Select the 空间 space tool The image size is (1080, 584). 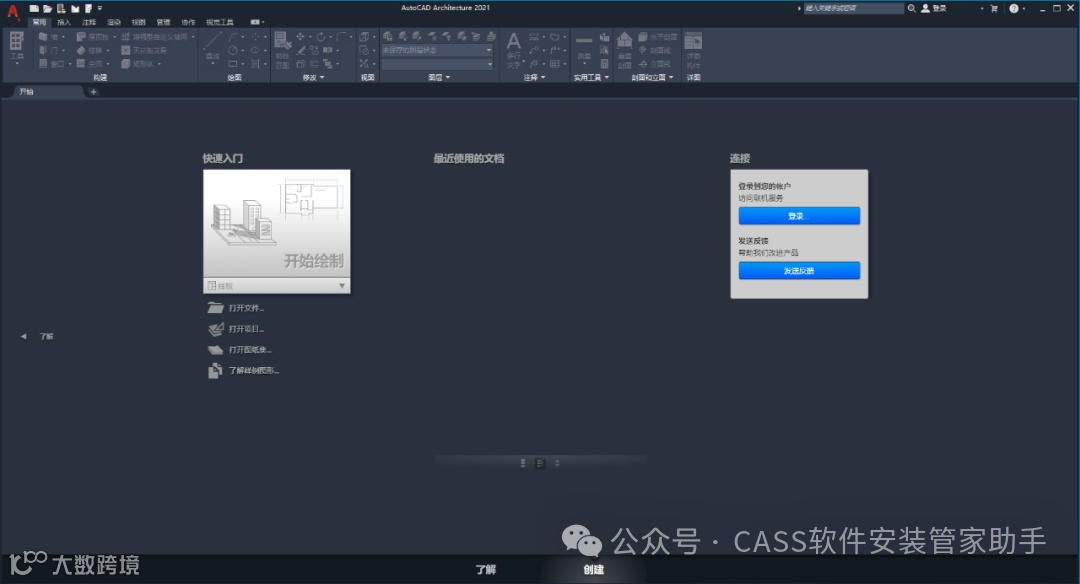coord(92,63)
